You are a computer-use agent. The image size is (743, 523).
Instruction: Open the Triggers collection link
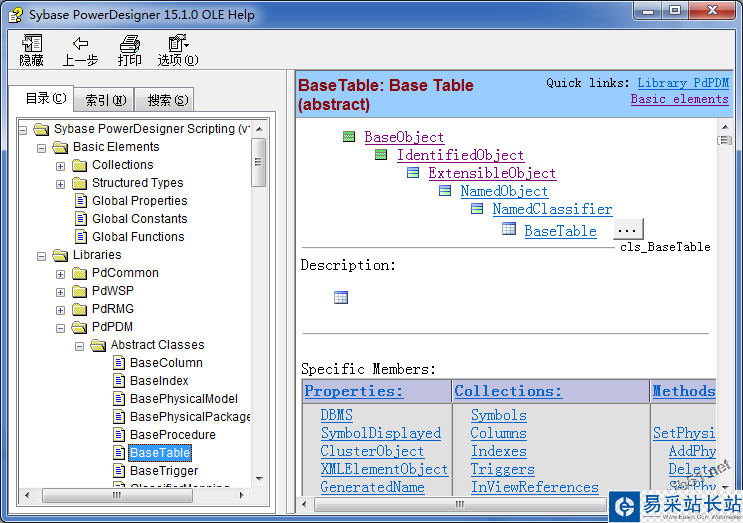[x=503, y=469]
